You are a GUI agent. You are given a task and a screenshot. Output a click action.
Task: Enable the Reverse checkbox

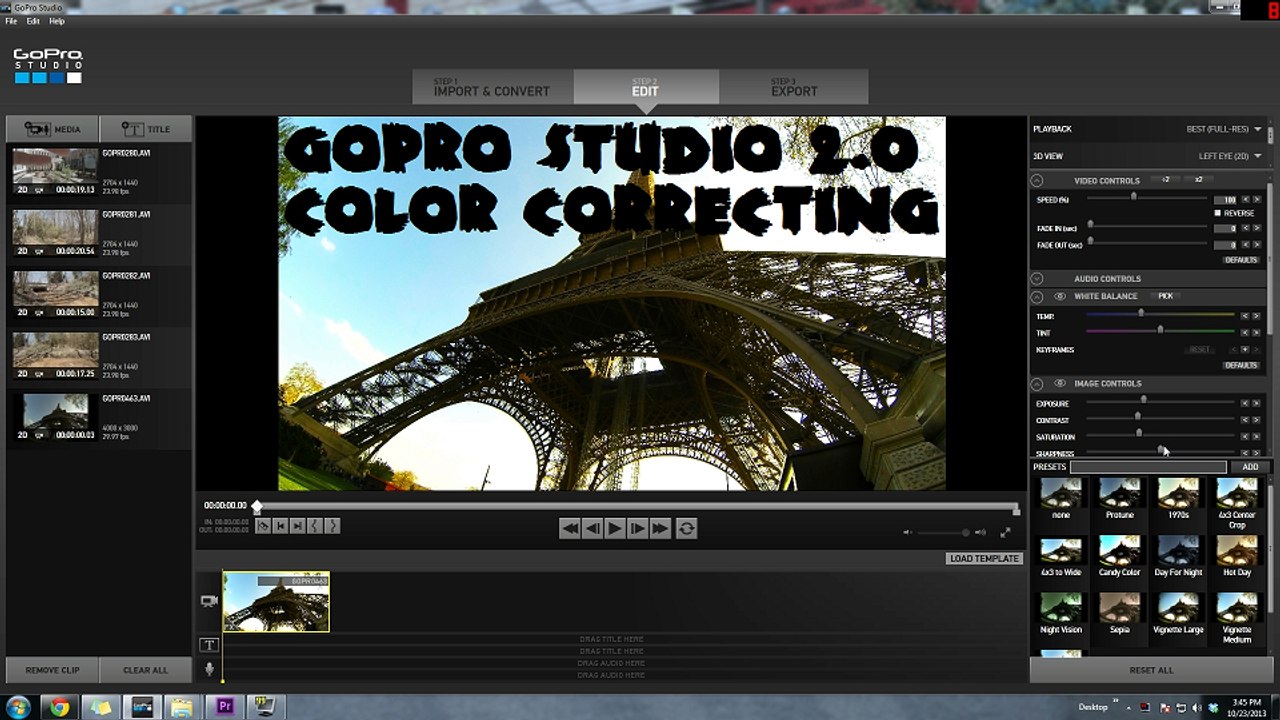tap(1218, 213)
